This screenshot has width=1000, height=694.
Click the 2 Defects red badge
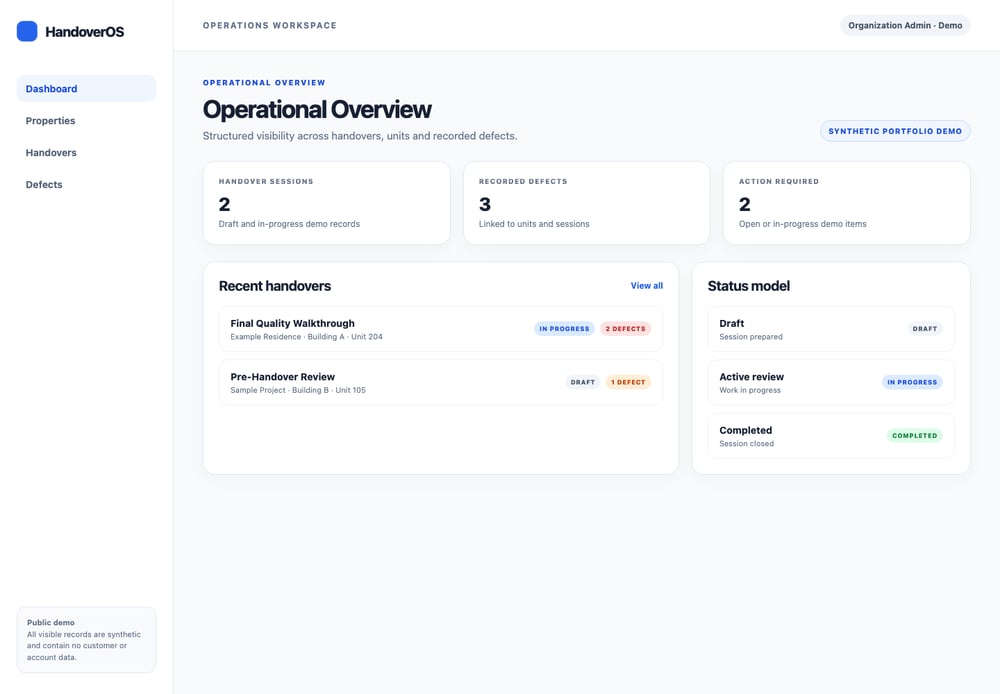click(x=626, y=329)
